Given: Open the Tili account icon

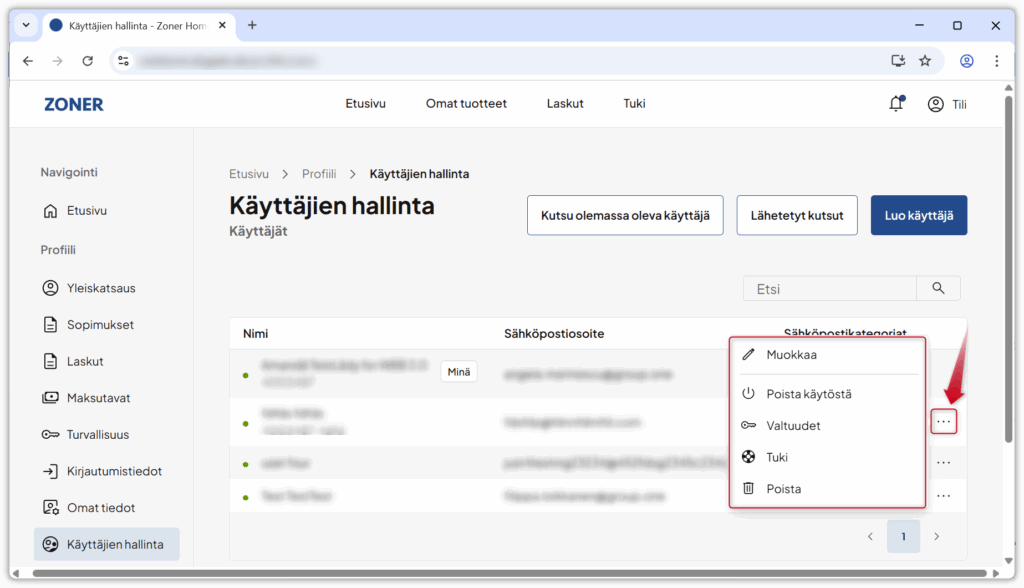Looking at the screenshot, I should point(936,104).
